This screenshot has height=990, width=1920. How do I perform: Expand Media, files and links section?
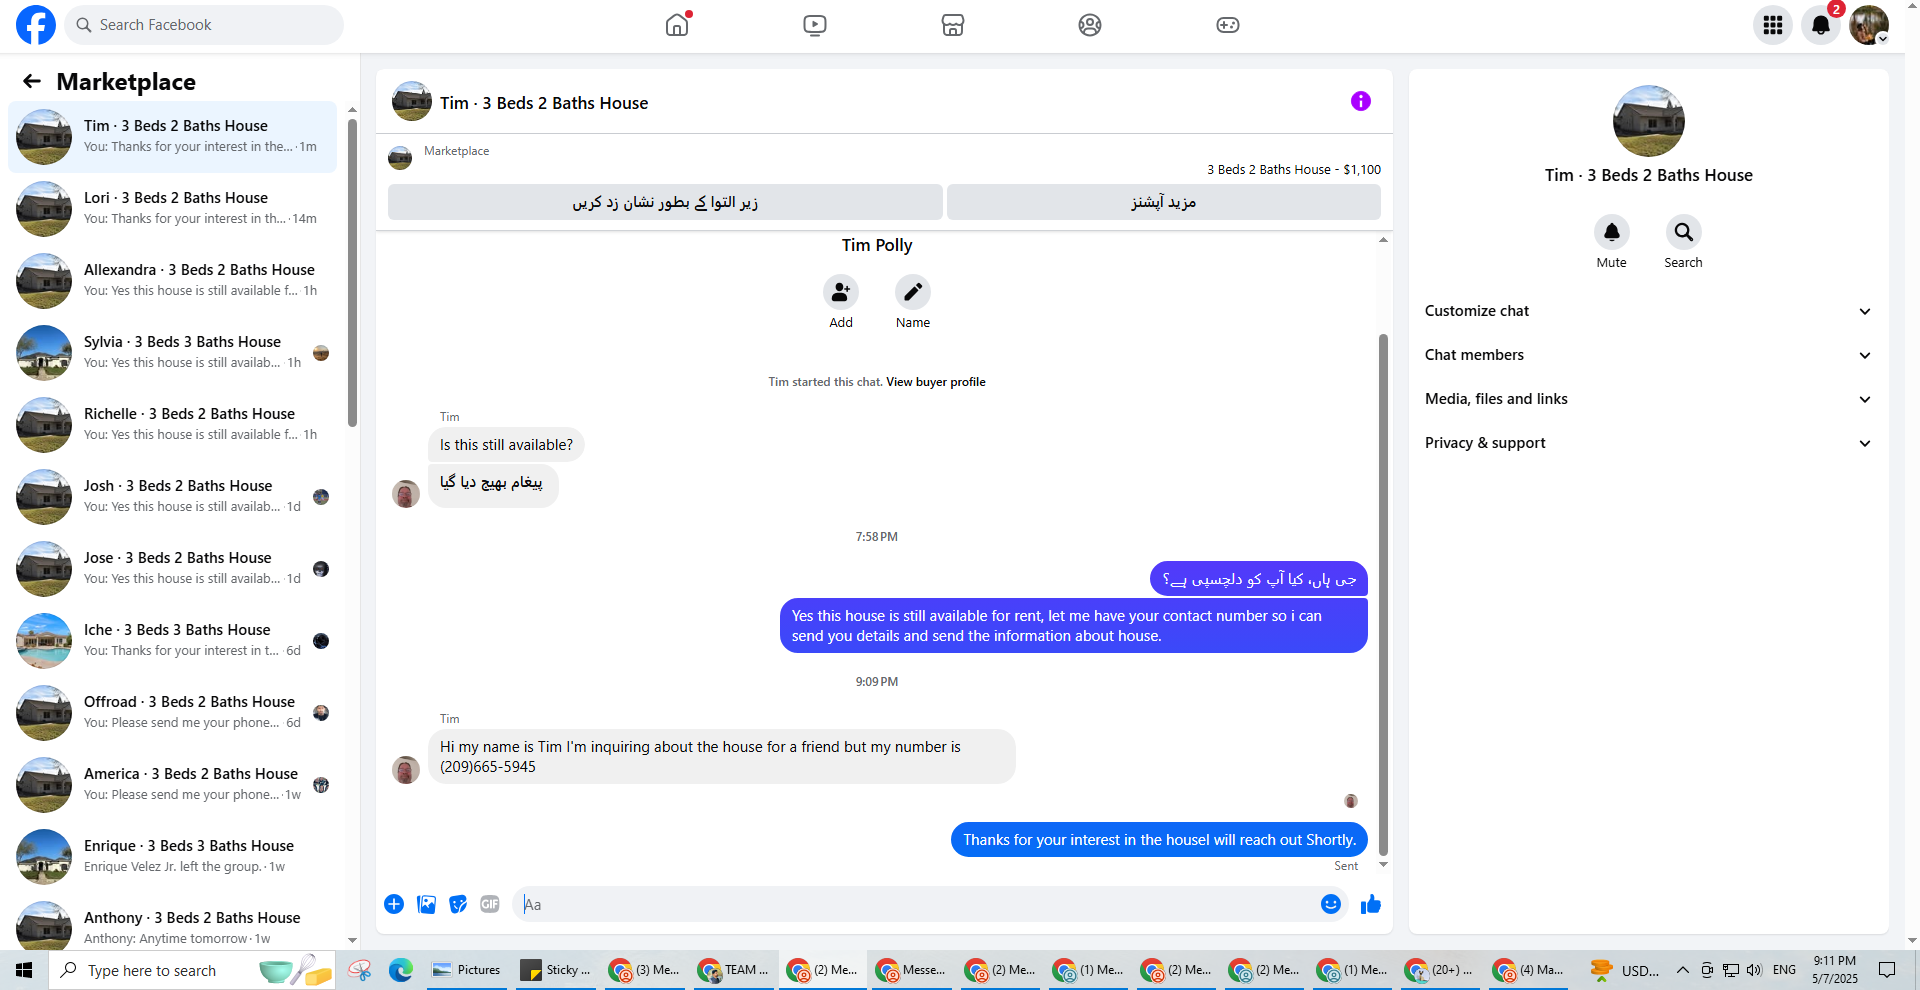[1648, 399]
